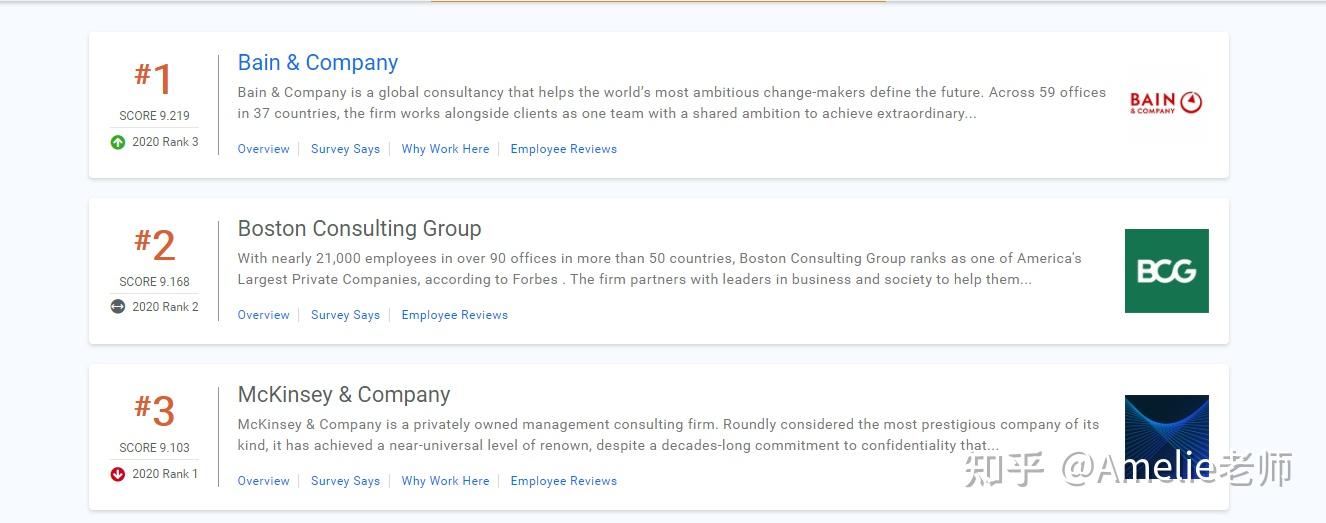The height and width of the screenshot is (523, 1326).
Task: Click the 2020 Rank 1 label
Action: [165, 474]
